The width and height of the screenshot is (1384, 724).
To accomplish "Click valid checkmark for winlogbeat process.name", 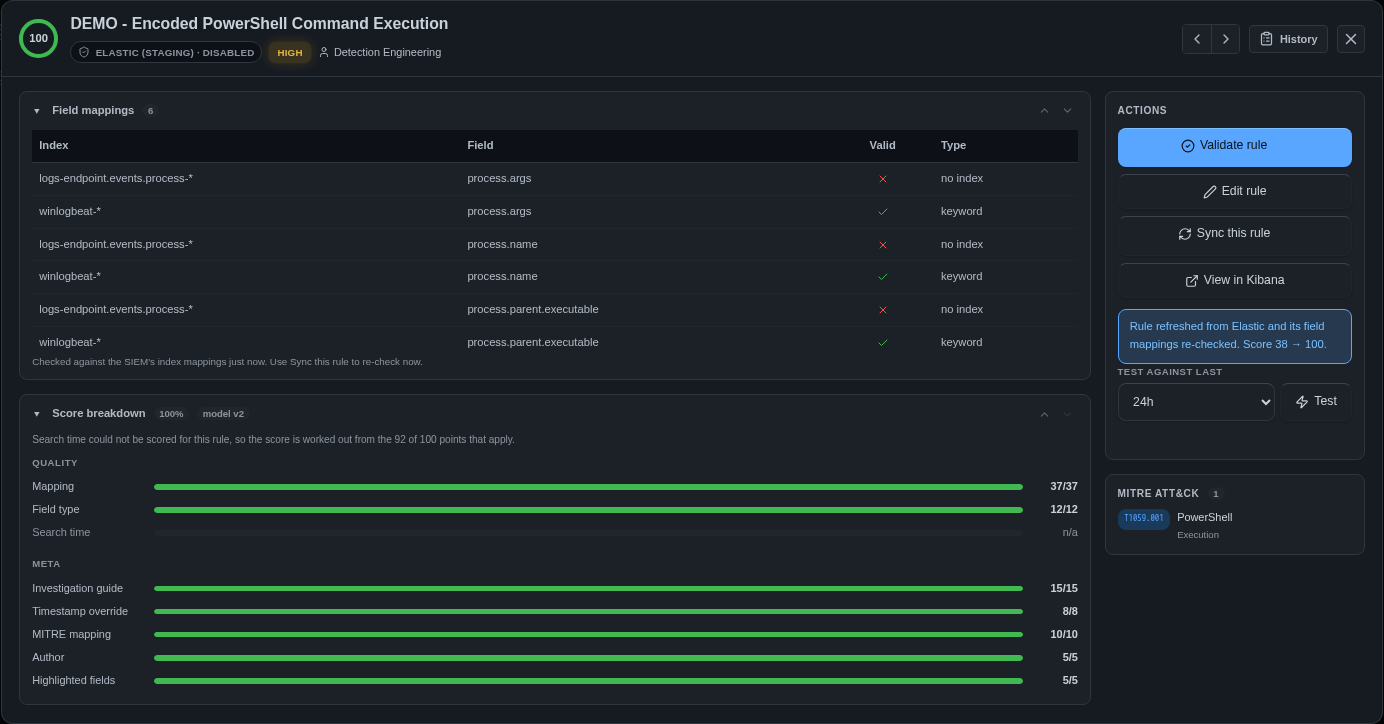I will click(x=883, y=277).
